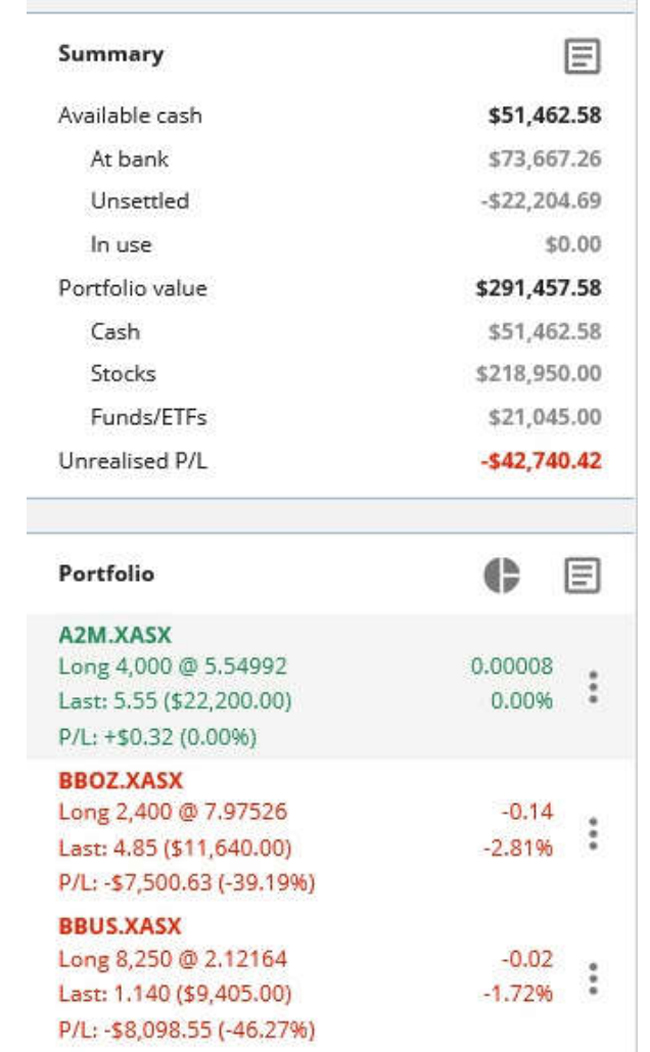Click the A2M P/L +$0.32 line

(x=157, y=738)
